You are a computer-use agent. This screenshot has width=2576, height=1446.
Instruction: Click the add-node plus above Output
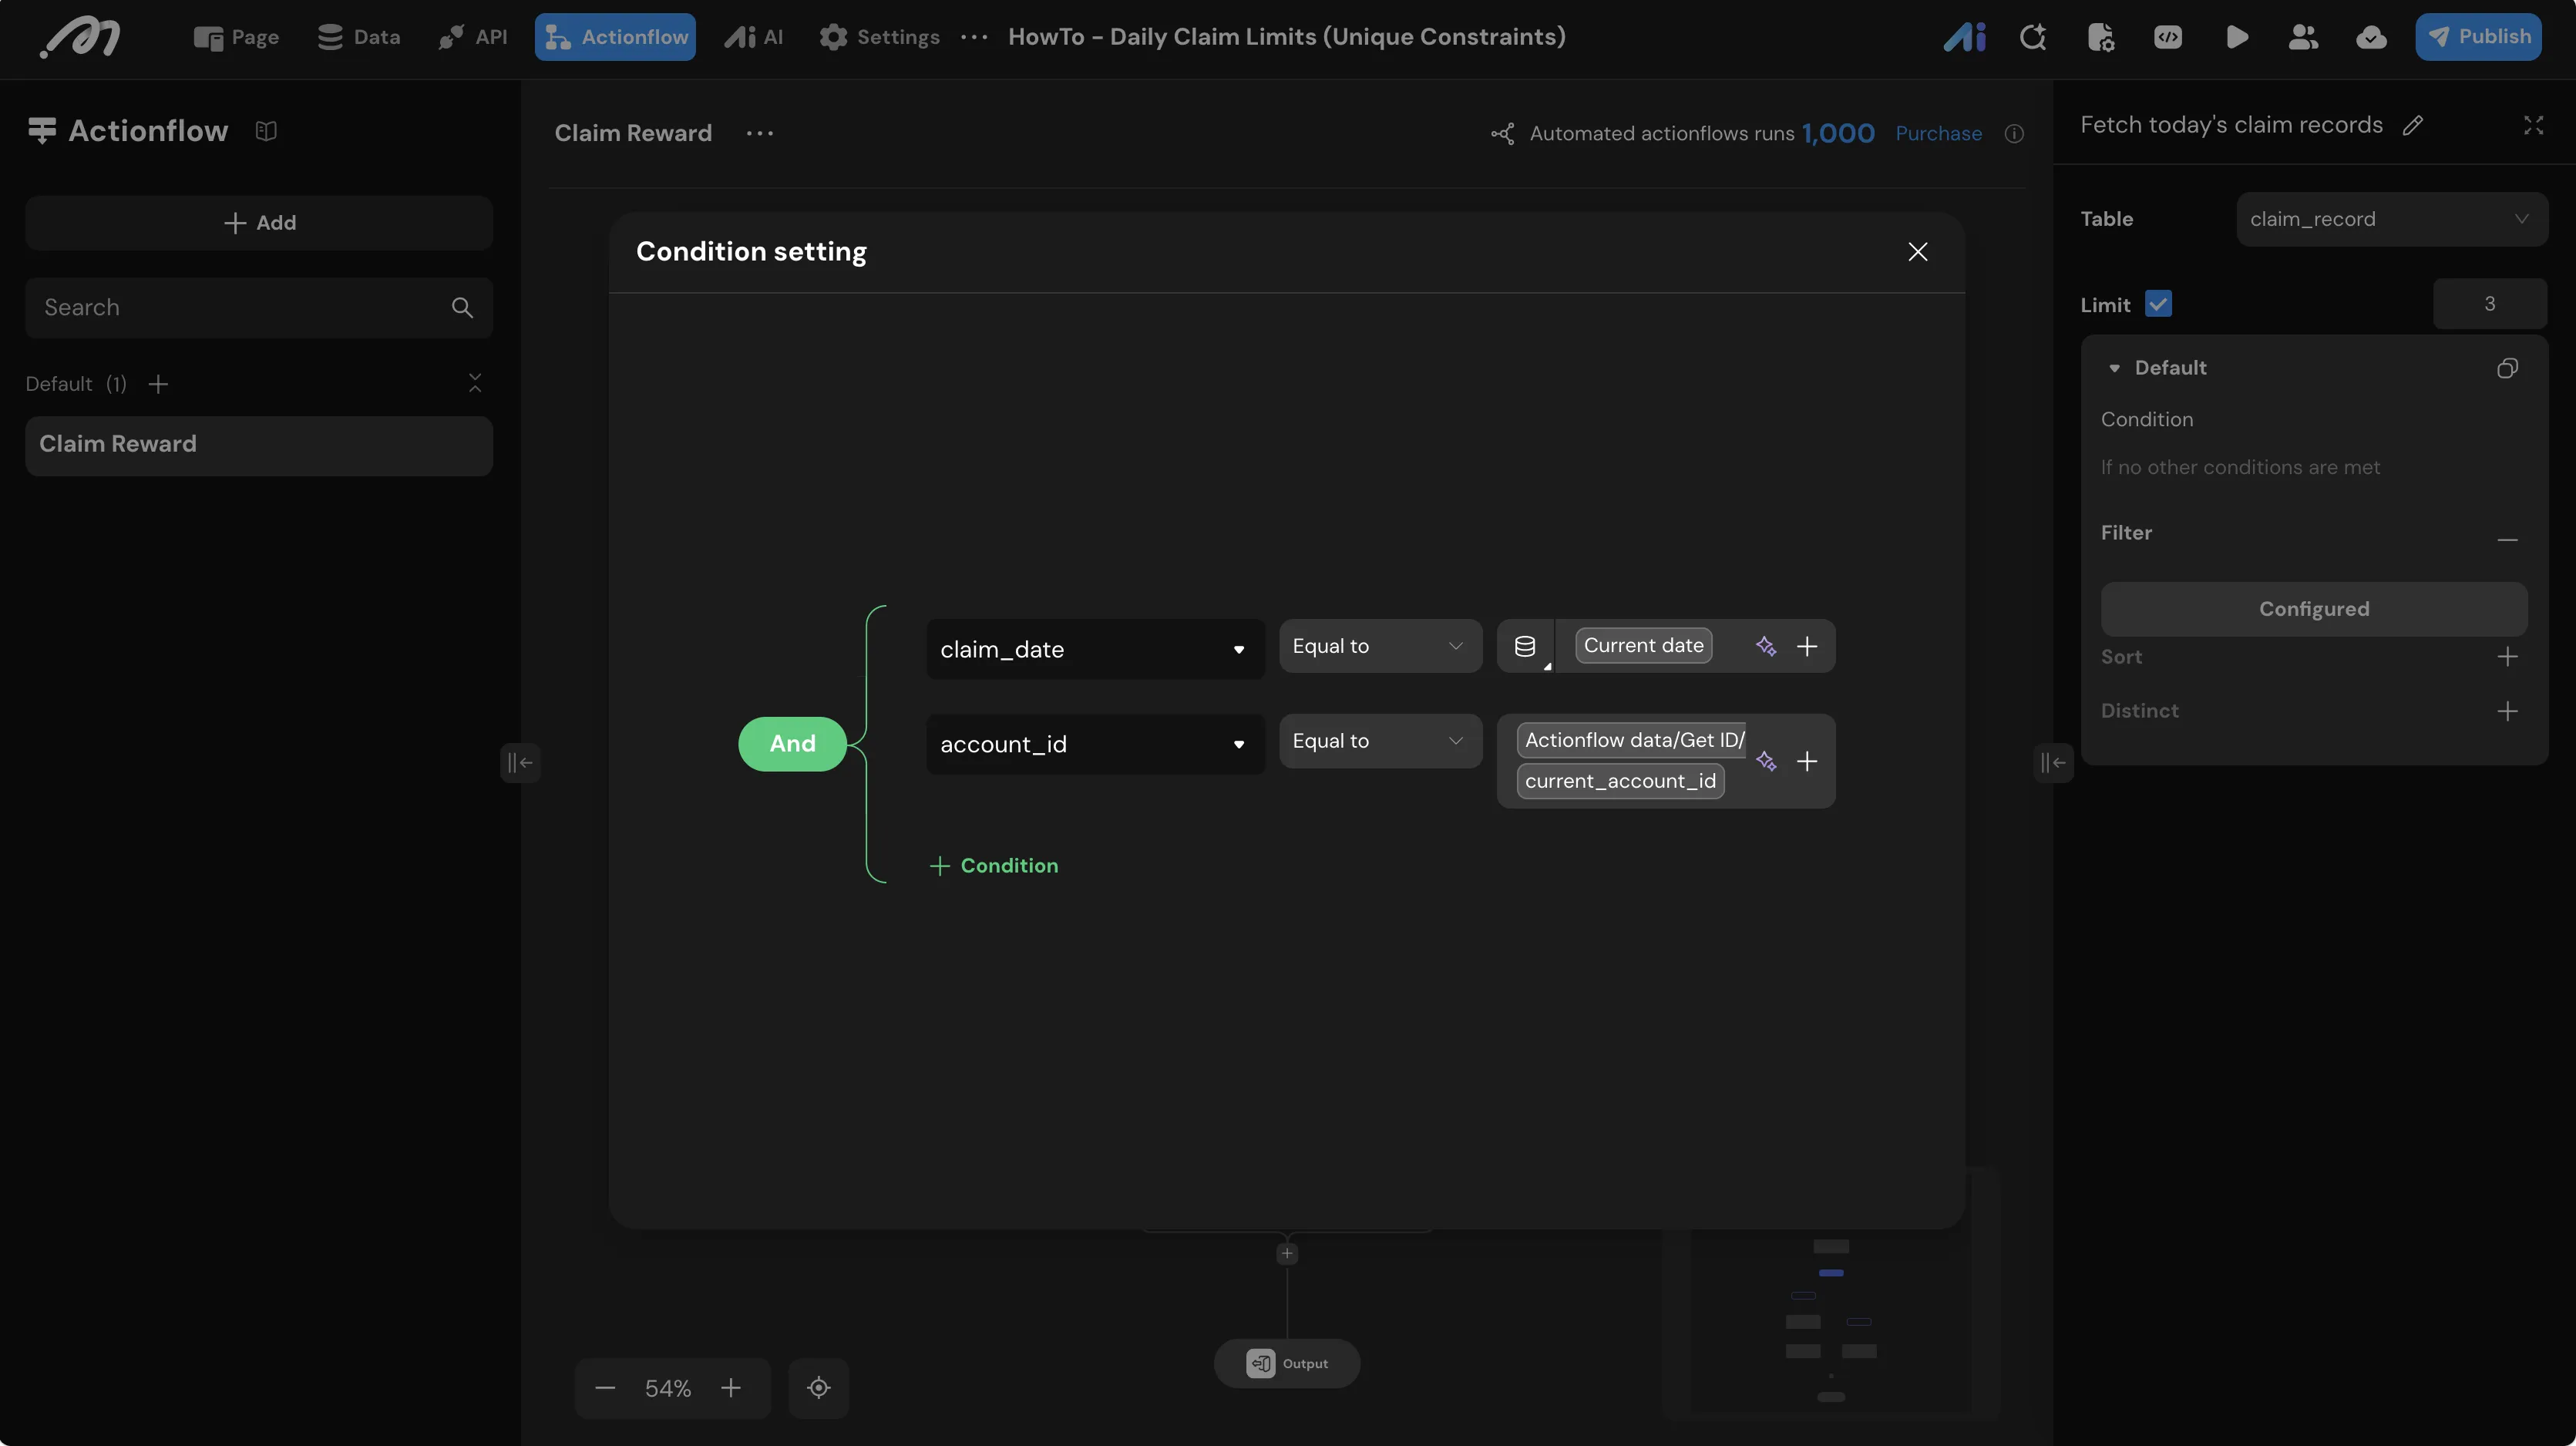tap(1287, 1254)
